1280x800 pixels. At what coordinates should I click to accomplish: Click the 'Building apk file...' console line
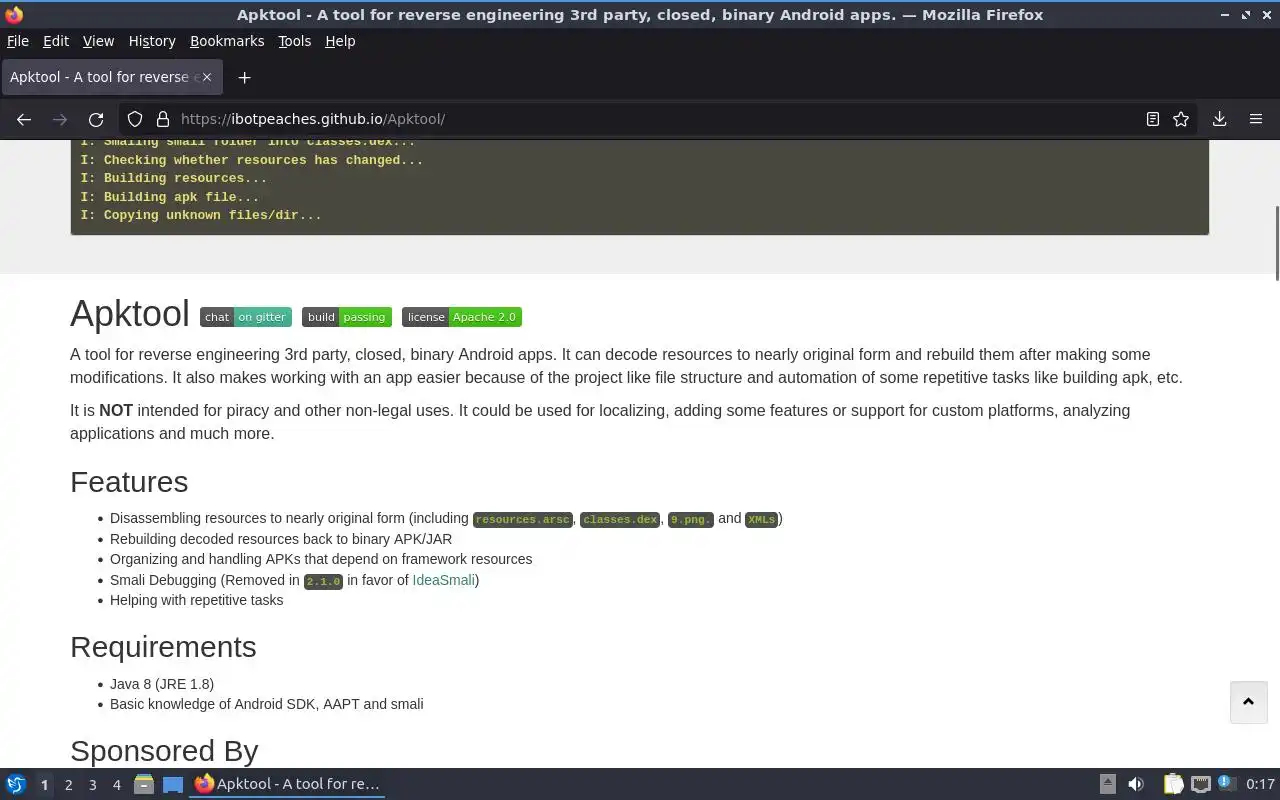(170, 197)
